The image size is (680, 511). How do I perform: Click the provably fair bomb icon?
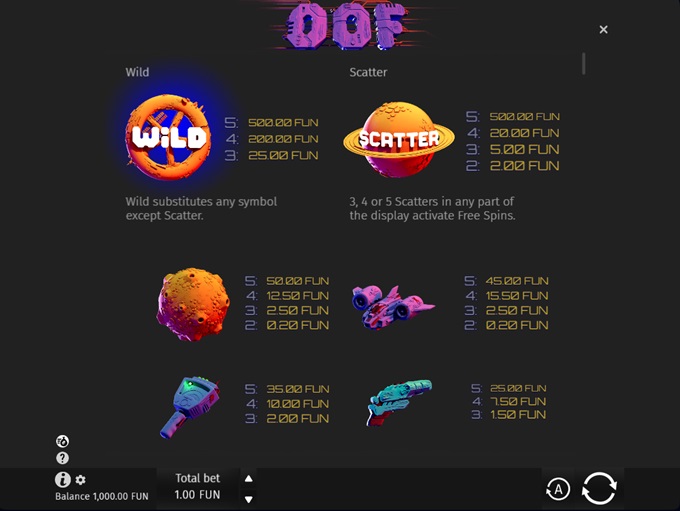coord(62,441)
